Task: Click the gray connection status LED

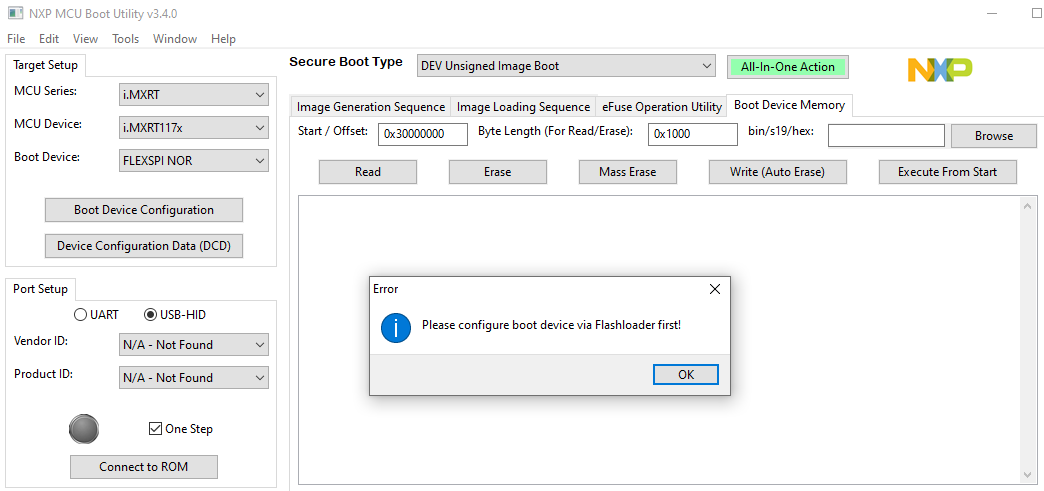Action: click(84, 429)
